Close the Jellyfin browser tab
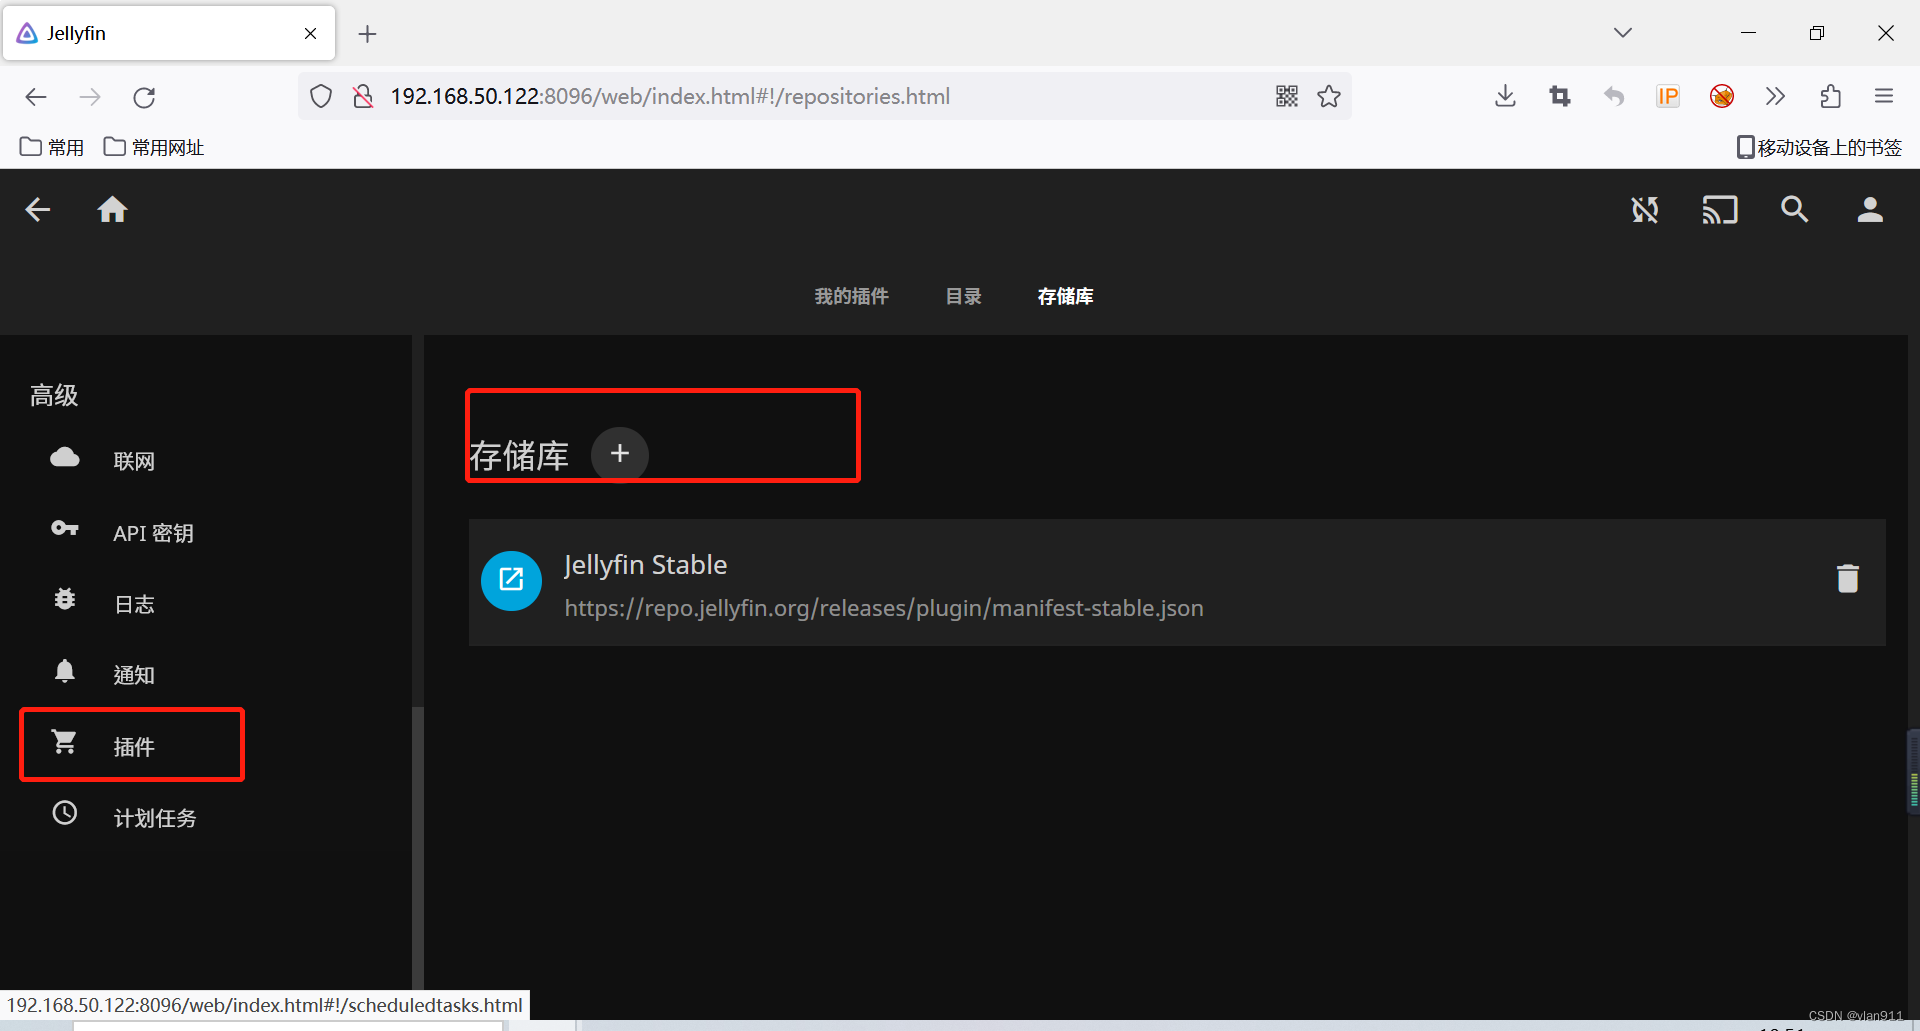This screenshot has width=1920, height=1031. coord(310,33)
